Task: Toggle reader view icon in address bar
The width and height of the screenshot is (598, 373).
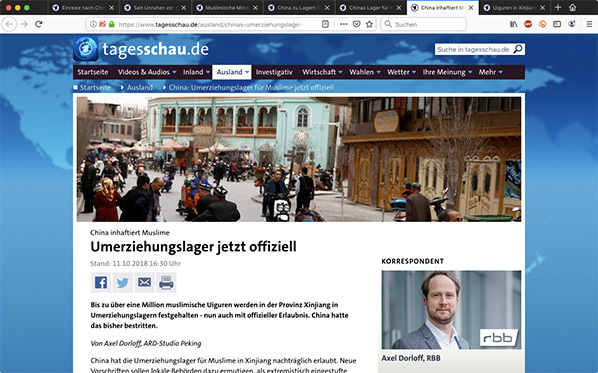Action: [x=325, y=24]
